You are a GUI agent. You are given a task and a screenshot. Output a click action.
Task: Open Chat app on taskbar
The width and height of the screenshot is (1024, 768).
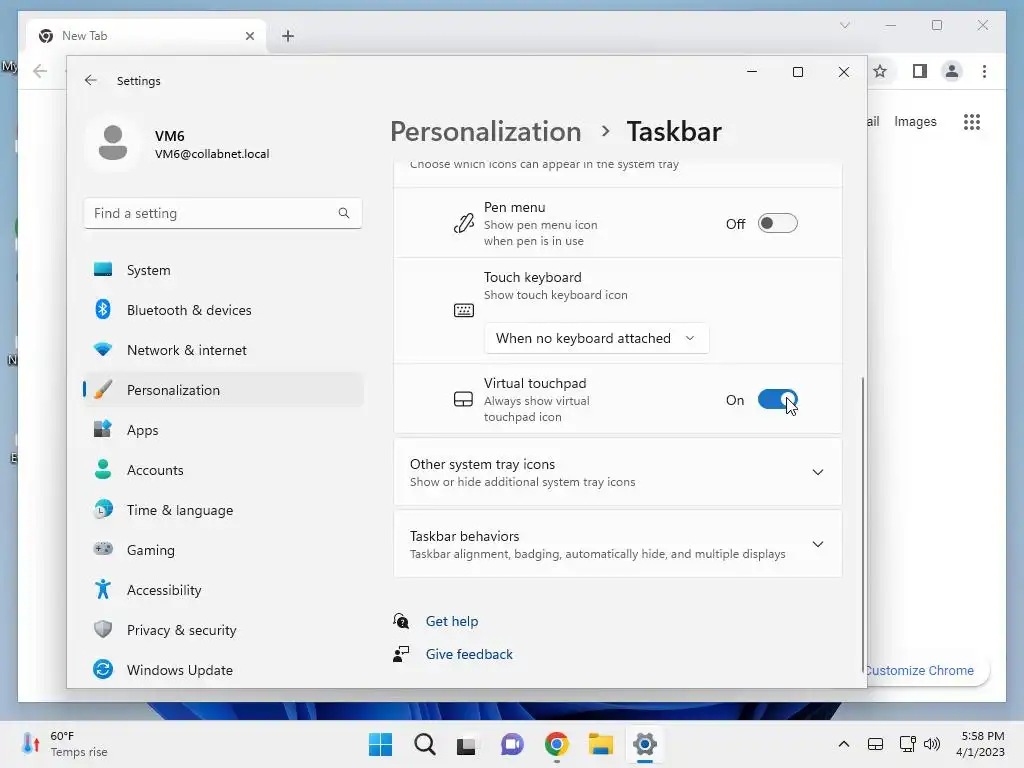click(512, 744)
